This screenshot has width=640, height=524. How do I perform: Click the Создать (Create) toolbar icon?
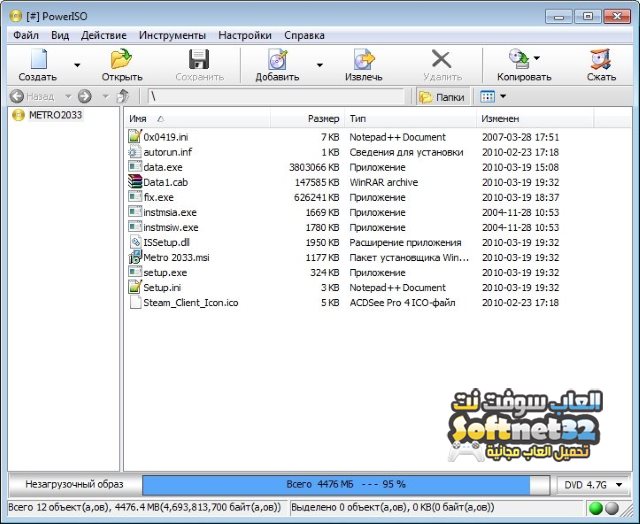coord(39,59)
